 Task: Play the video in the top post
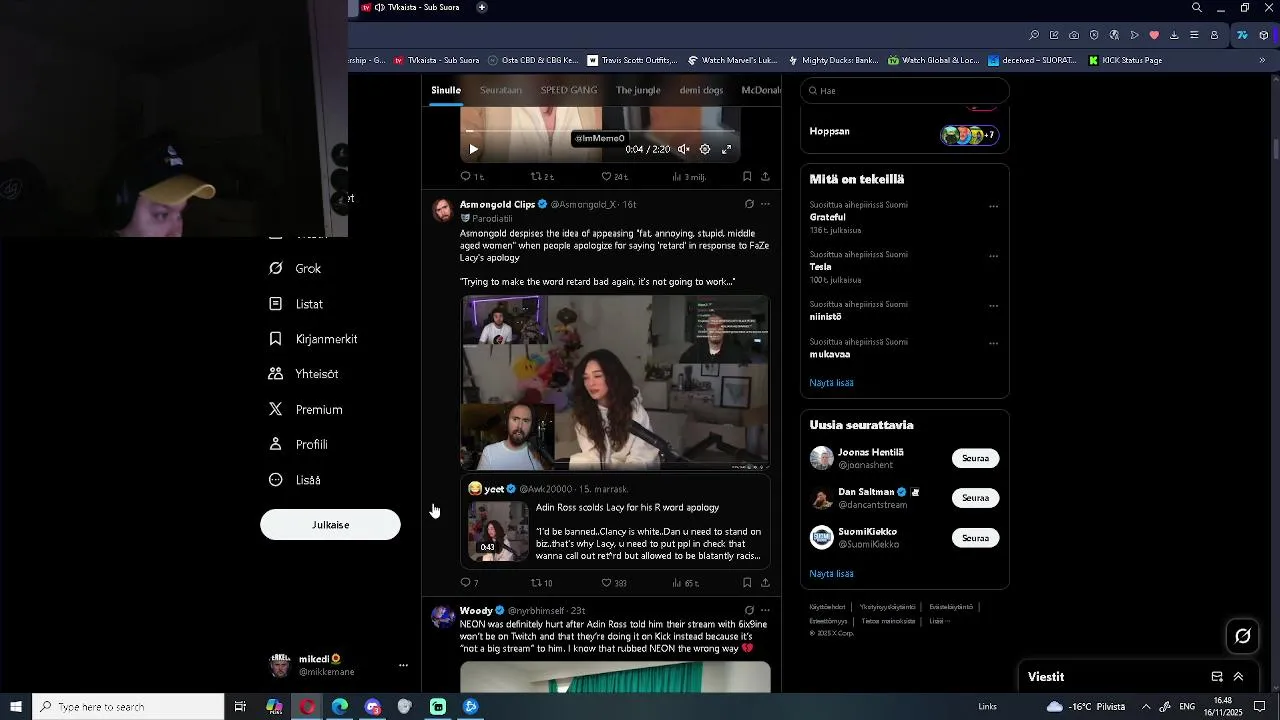(473, 149)
